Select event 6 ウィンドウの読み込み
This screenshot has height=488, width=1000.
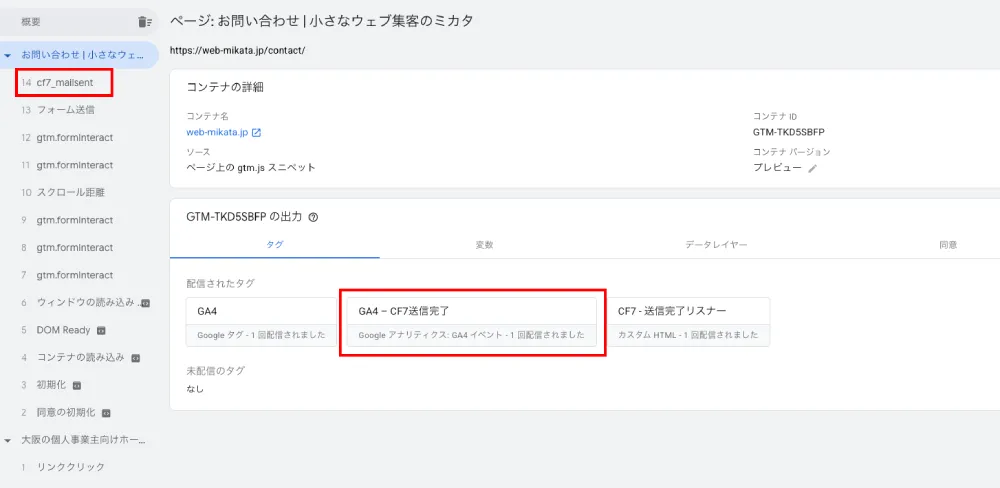tap(79, 302)
